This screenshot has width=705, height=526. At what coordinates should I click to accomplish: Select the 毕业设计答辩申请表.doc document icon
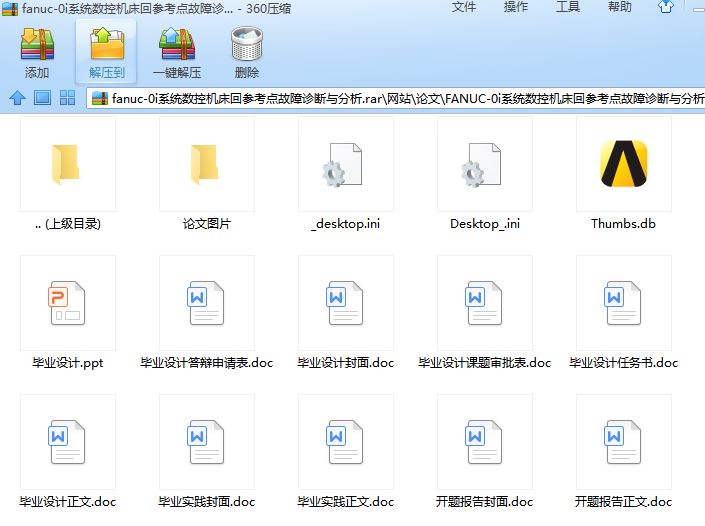tap(207, 303)
